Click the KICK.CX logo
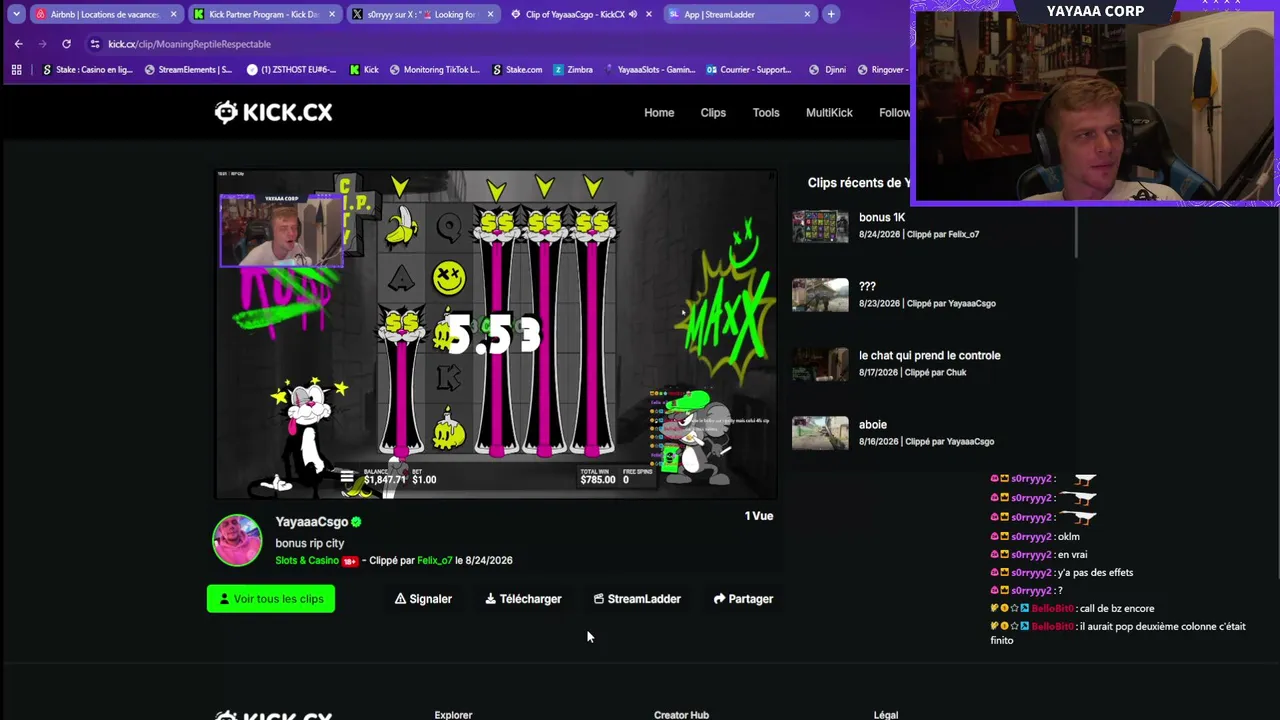Image resolution: width=1280 pixels, height=720 pixels. [x=273, y=112]
